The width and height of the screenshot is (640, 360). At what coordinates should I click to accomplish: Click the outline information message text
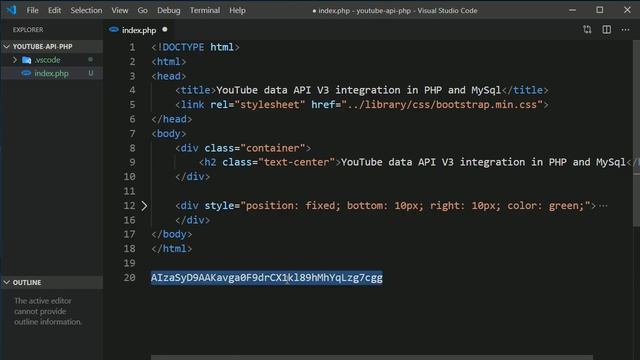48,311
